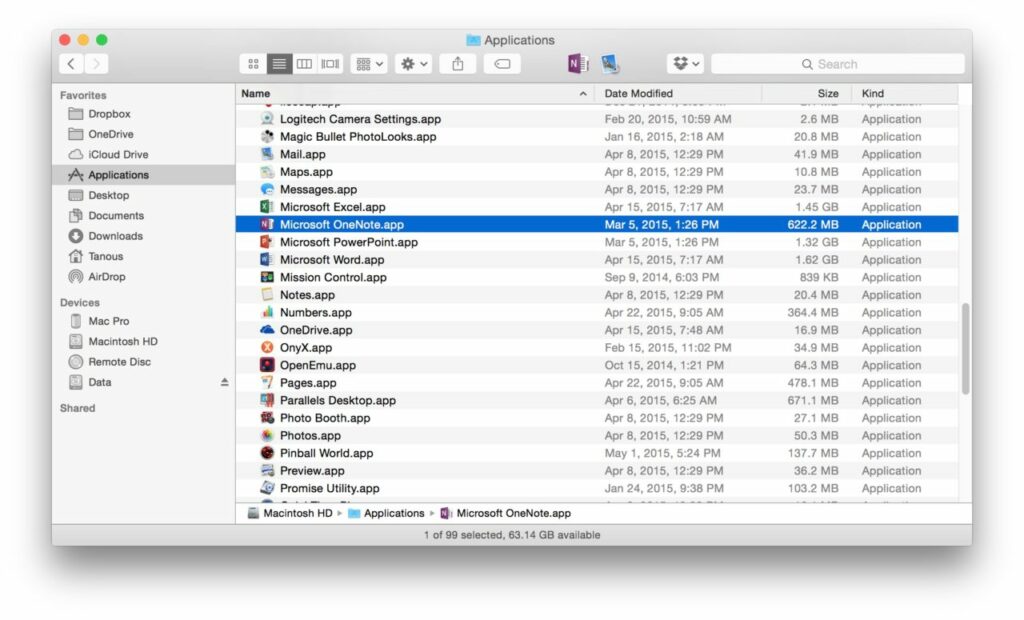1024x620 pixels.
Task: Click the 622.2 MB size value
Action: [812, 224]
